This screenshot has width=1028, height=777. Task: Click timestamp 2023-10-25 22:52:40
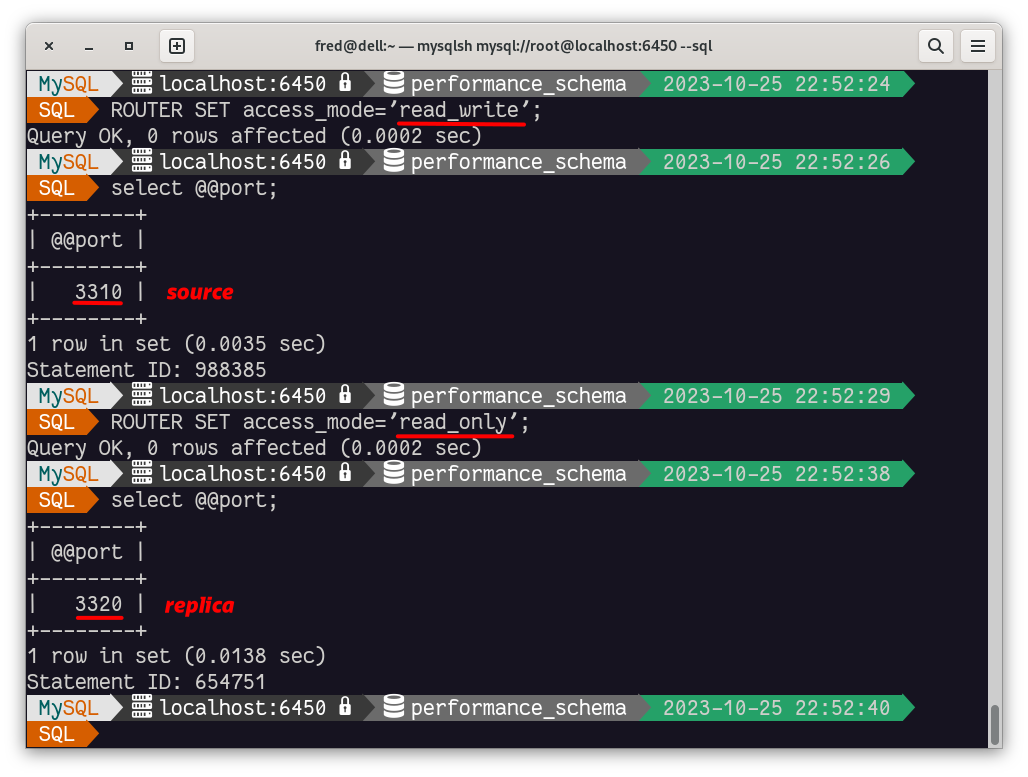point(776,708)
